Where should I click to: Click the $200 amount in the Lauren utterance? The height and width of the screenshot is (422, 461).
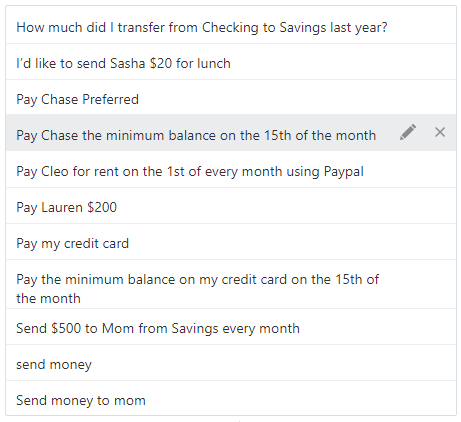click(x=102, y=207)
